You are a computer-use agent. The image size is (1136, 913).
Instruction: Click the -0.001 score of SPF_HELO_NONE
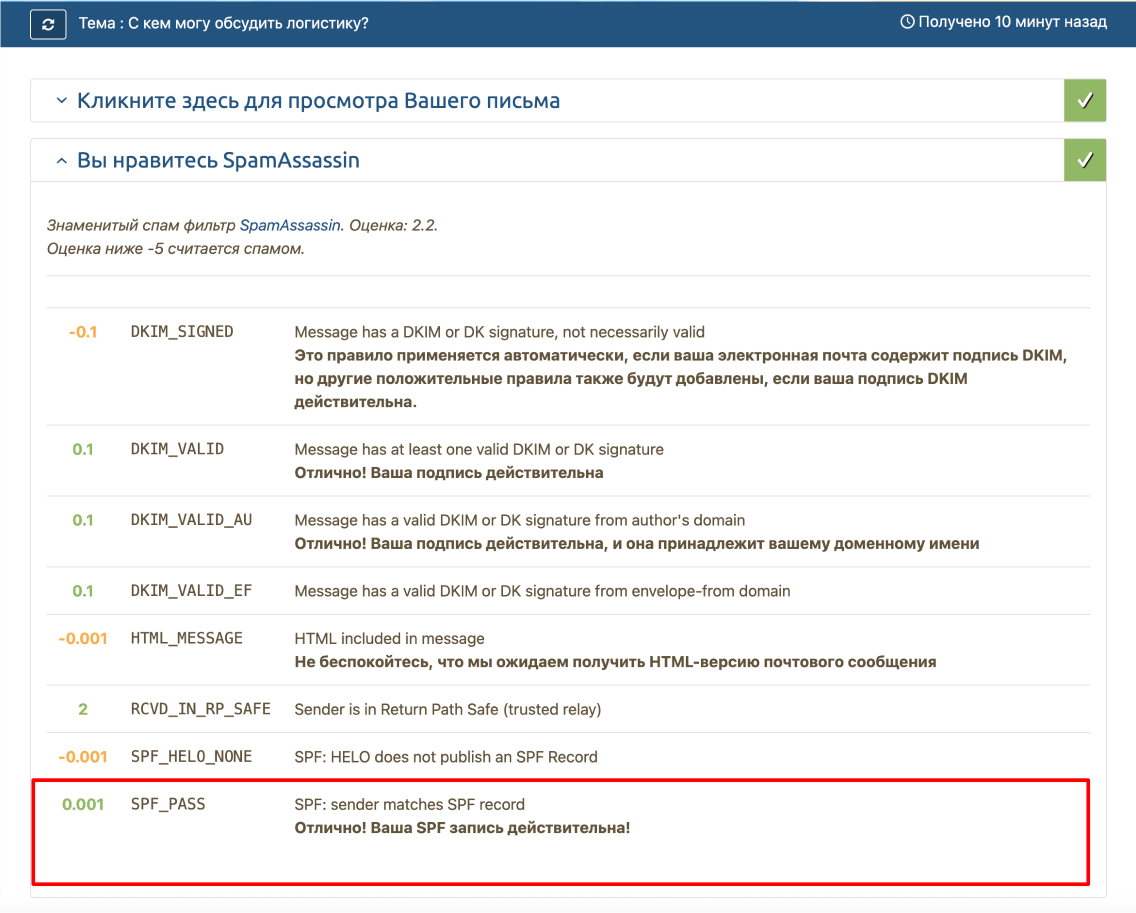click(83, 756)
